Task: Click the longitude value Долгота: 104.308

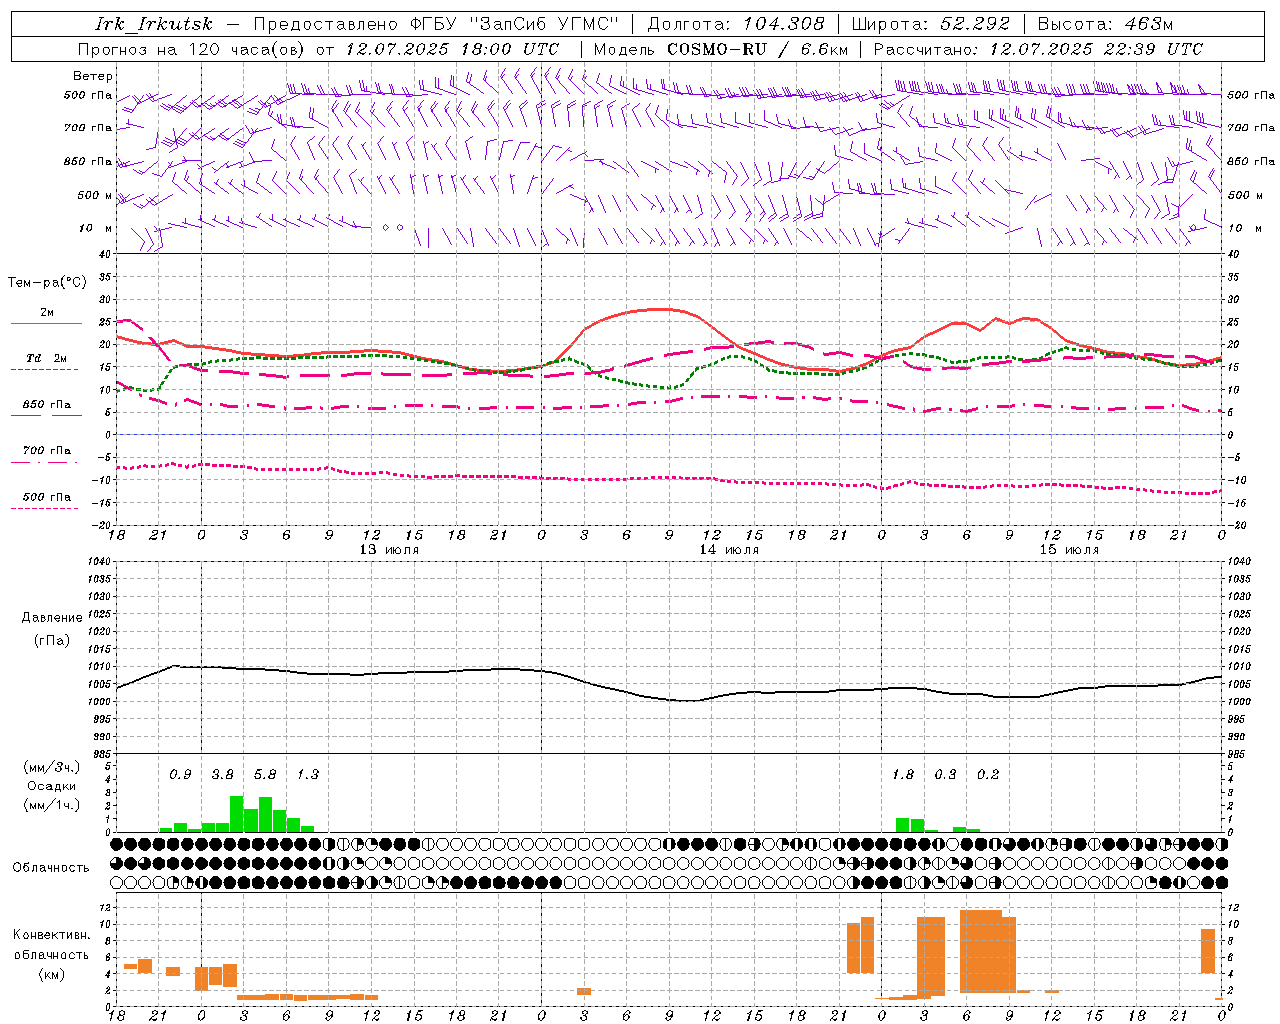Action: point(736,24)
